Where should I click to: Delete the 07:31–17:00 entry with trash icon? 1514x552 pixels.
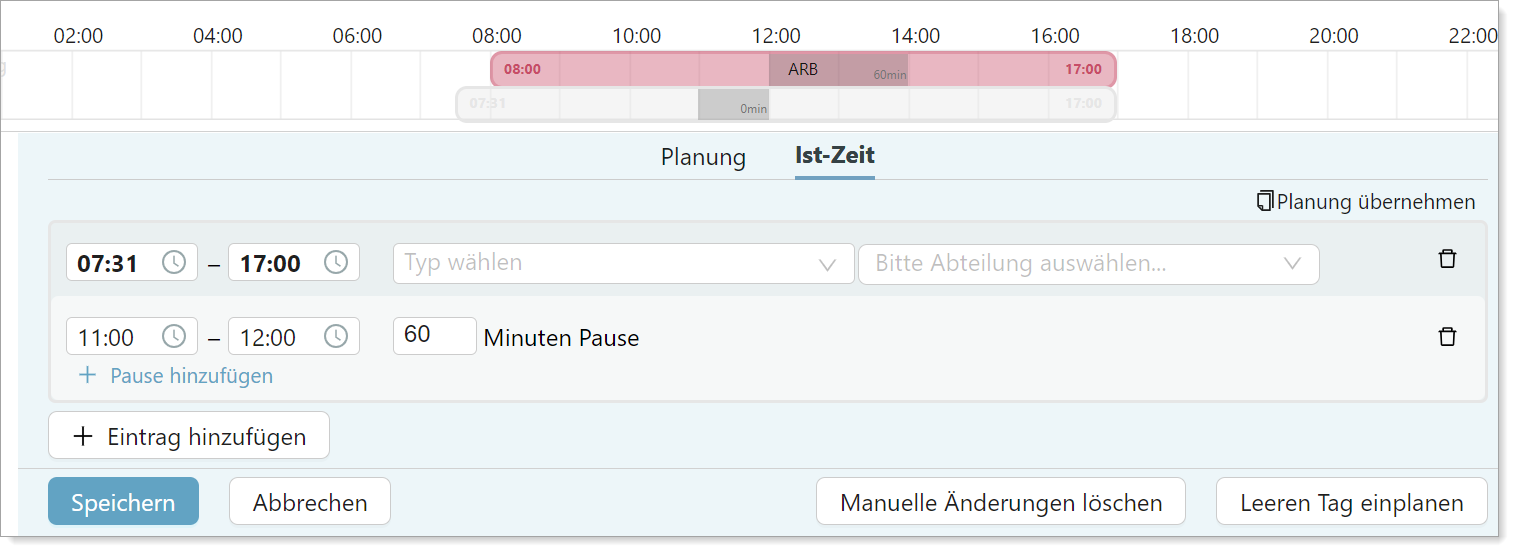[x=1447, y=259]
